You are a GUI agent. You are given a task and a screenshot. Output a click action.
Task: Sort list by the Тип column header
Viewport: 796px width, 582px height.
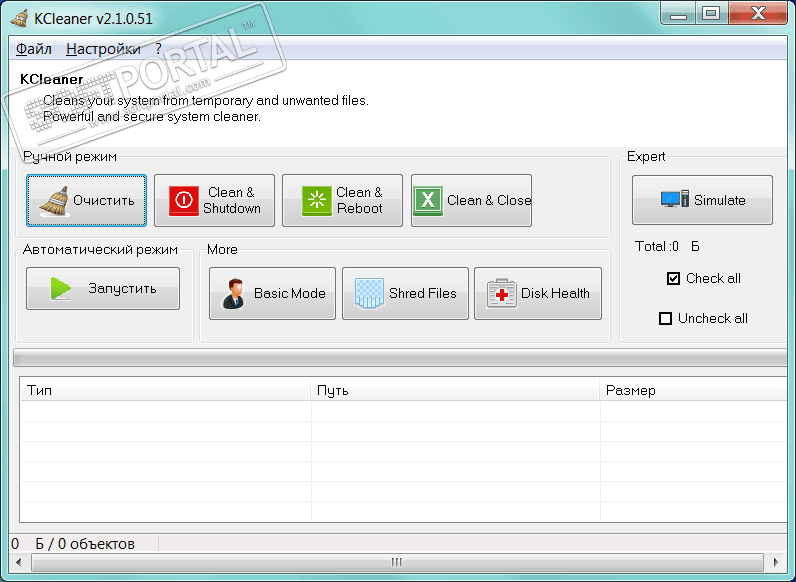[x=165, y=390]
